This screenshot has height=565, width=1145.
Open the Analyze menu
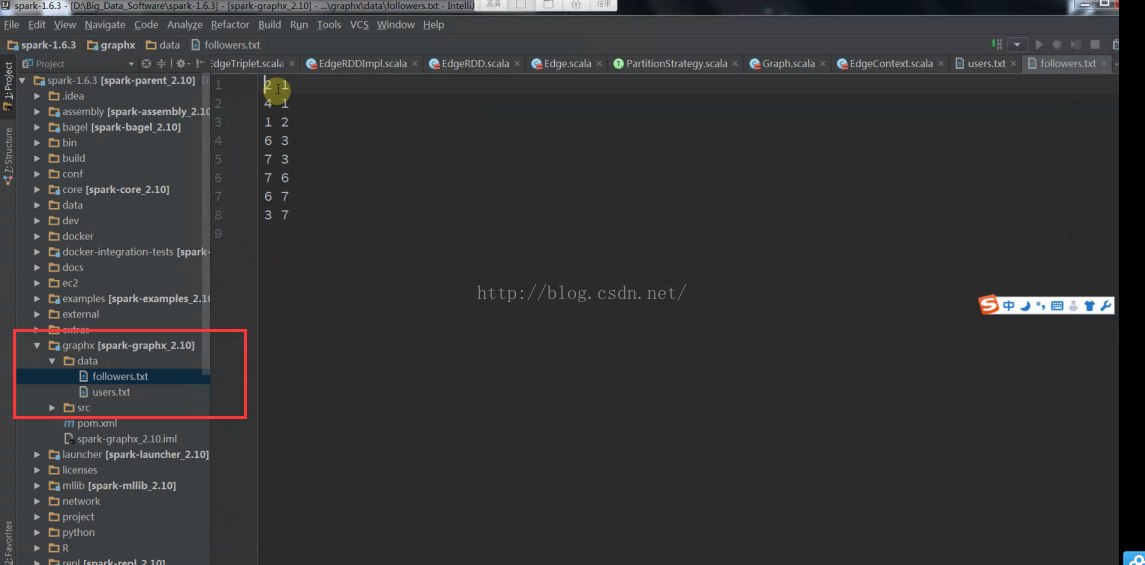pyautogui.click(x=185, y=24)
